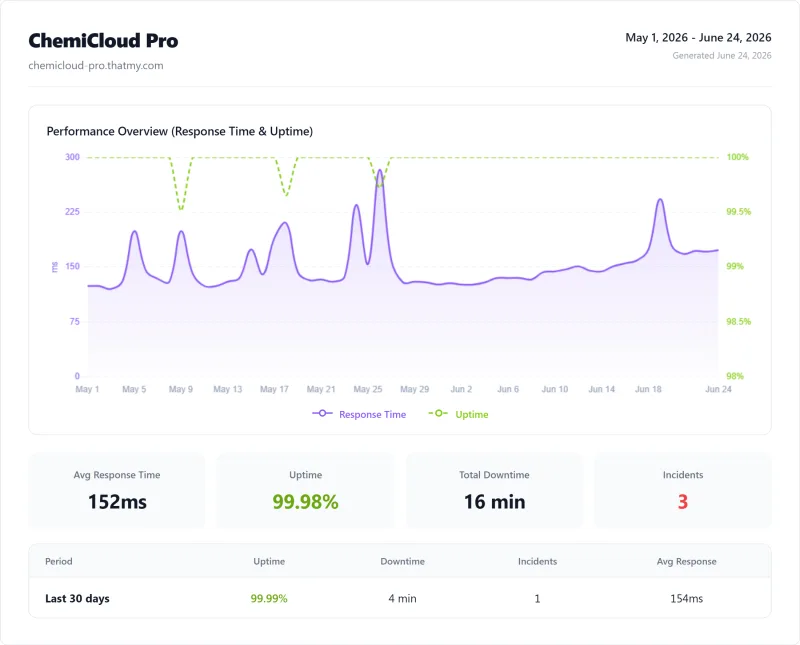Click the 100% right axis label
Viewport: 800px width, 645px height.
[737, 157]
